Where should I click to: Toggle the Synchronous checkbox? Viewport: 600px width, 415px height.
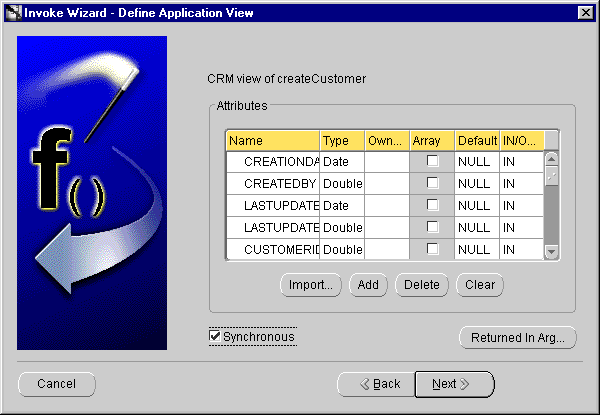[x=215, y=337]
